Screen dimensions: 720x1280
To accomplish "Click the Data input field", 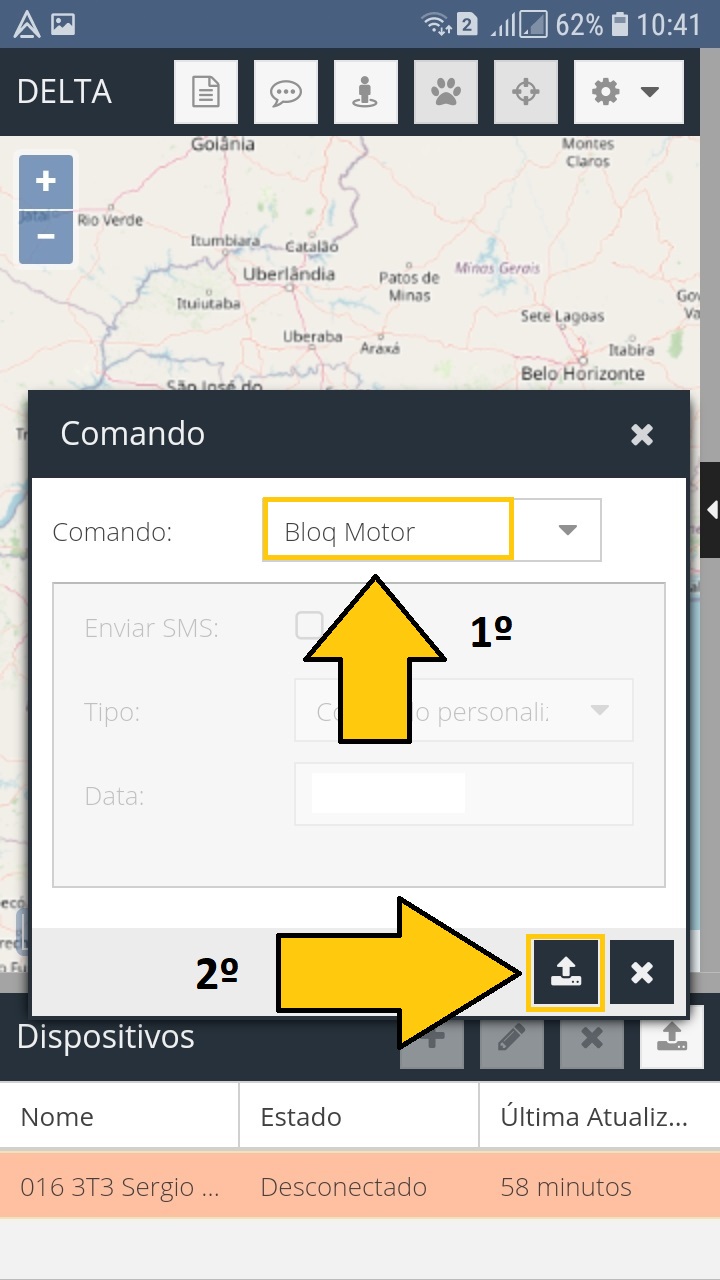I will tap(463, 795).
